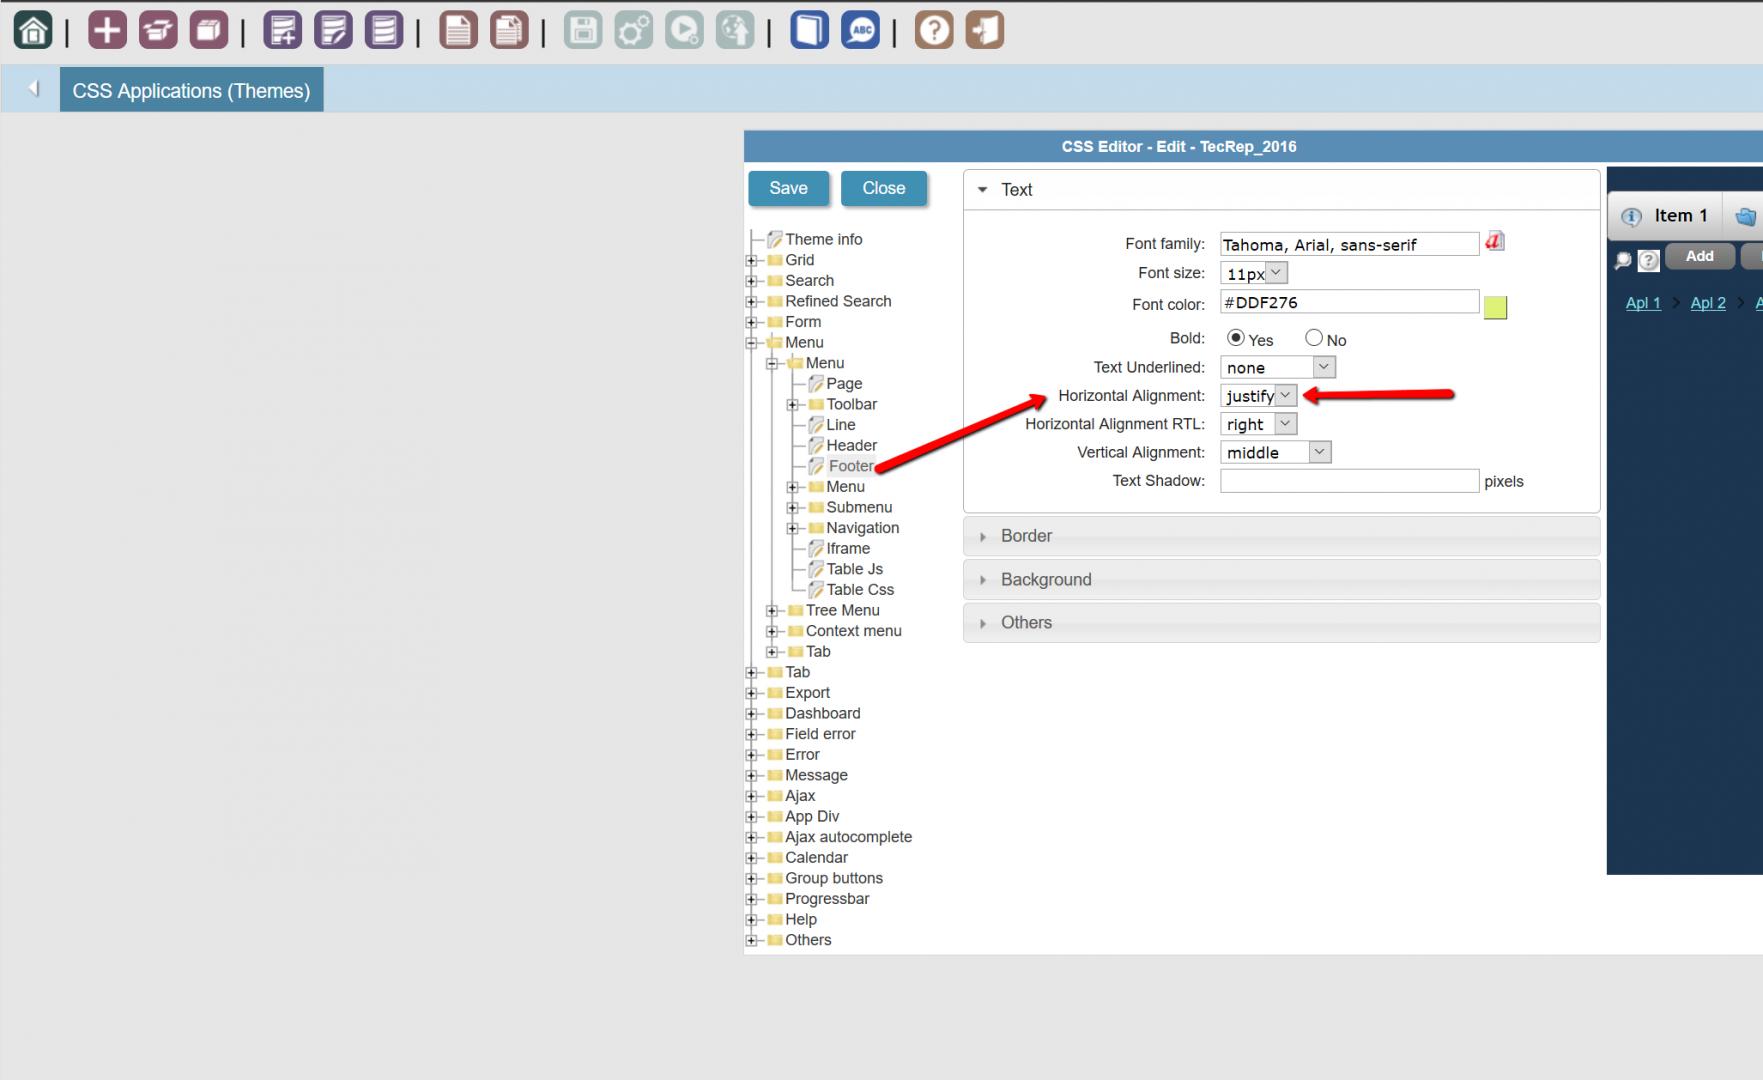Click the greyed gears generate icon
This screenshot has width=1763, height=1080.
point(634,30)
